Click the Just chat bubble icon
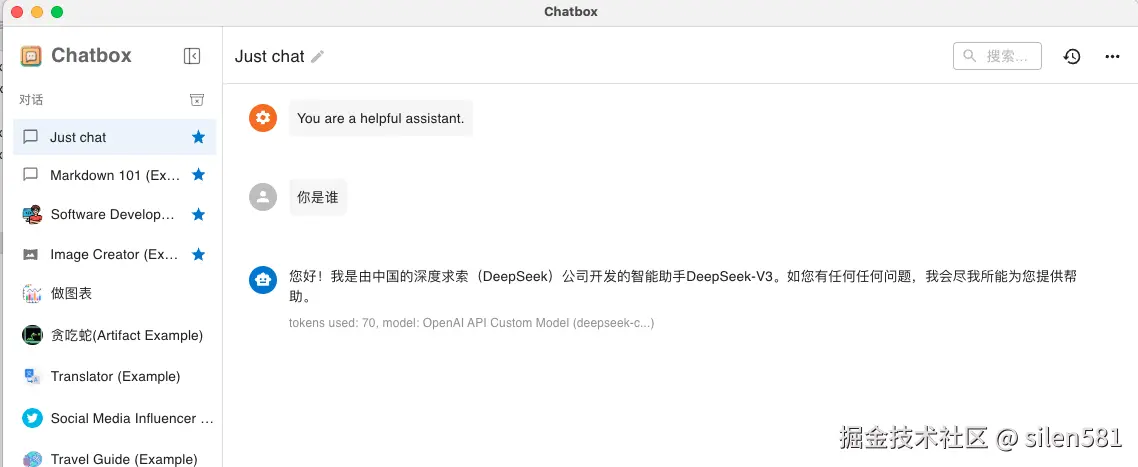The image size is (1138, 467). (x=30, y=137)
